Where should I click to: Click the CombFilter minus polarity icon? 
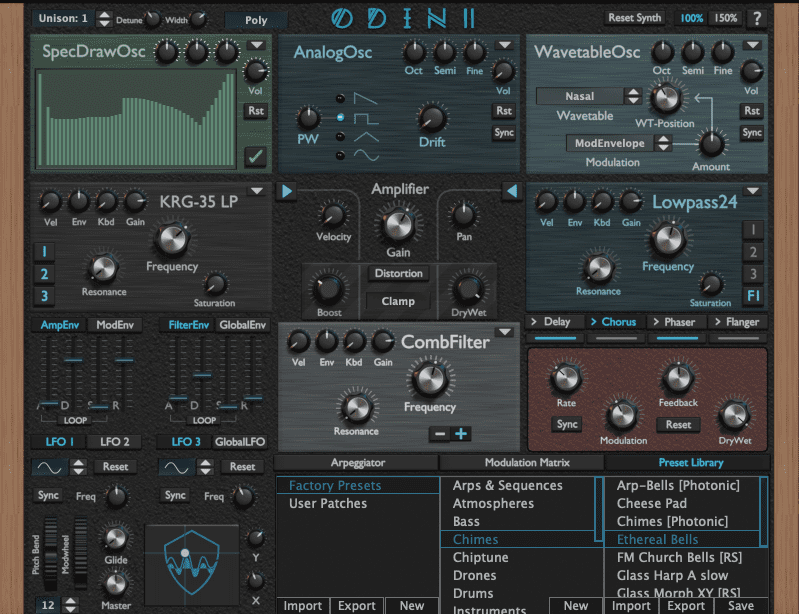click(x=440, y=434)
